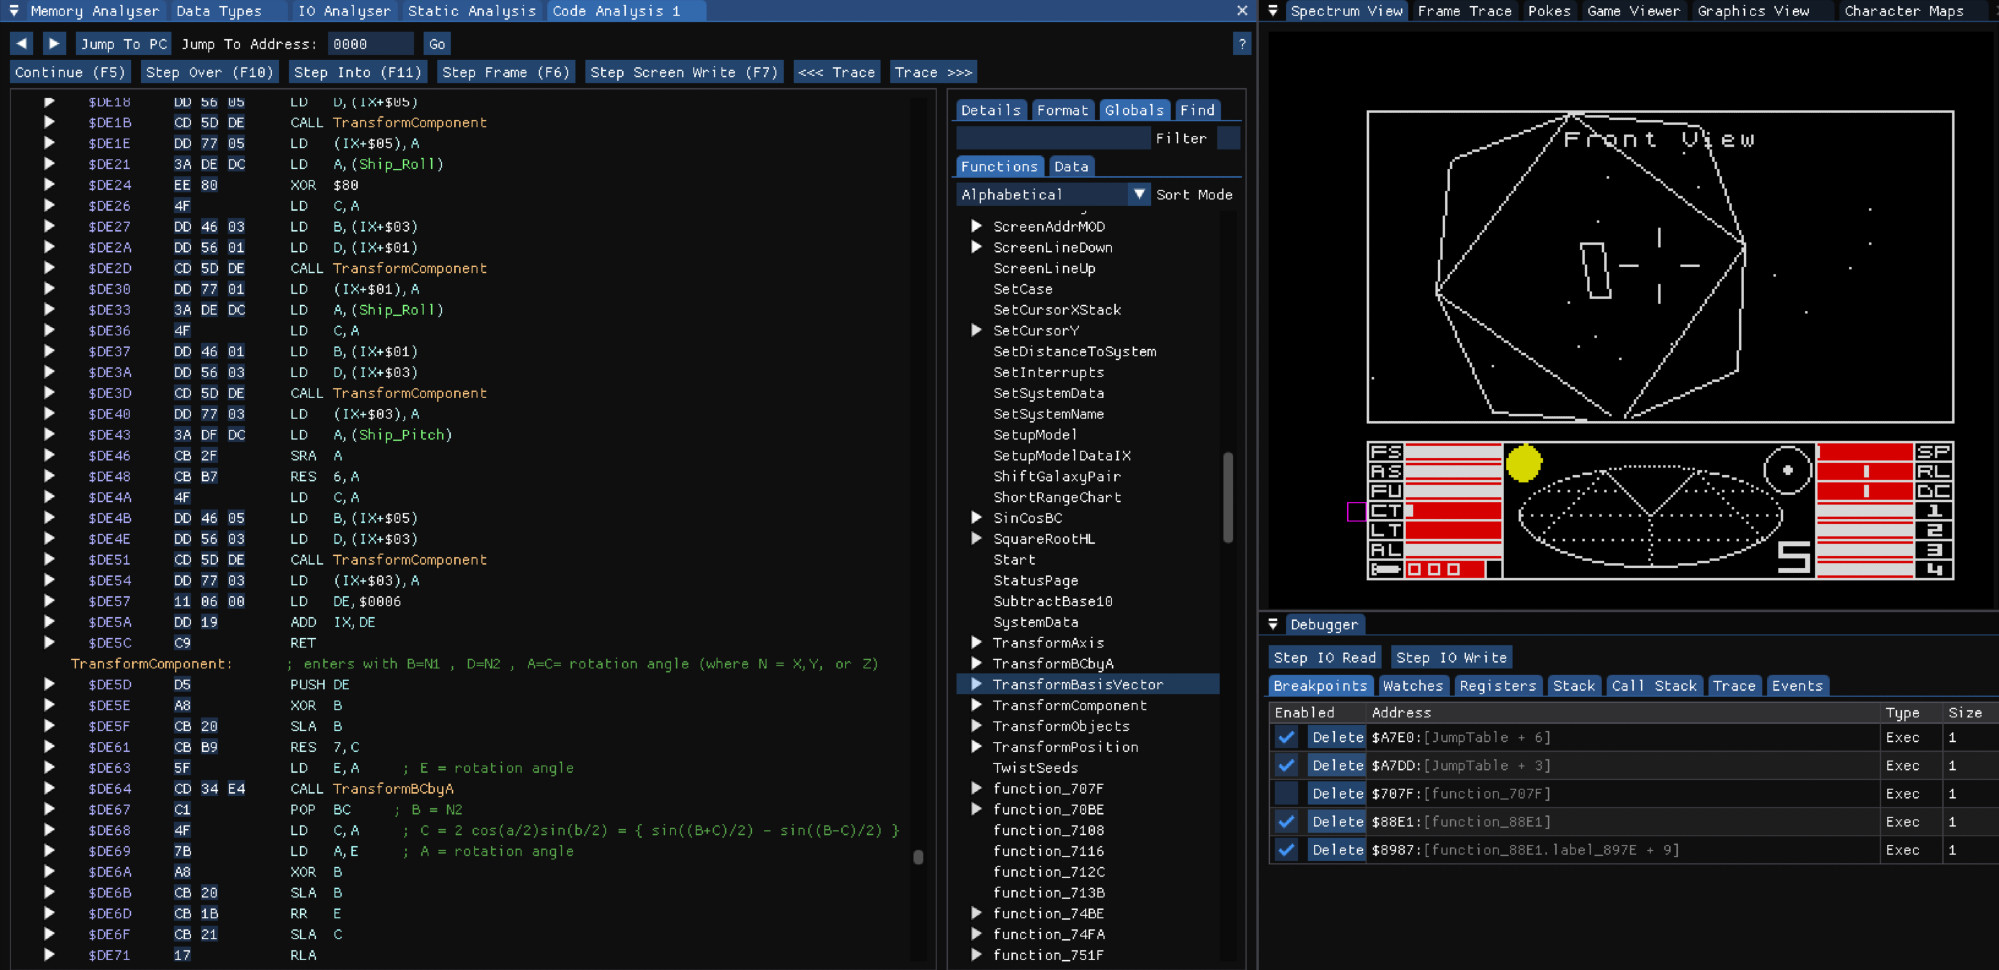Toggle breakpoint enabled for $A7E0 JumpTable + 6

pyautogui.click(x=1286, y=737)
